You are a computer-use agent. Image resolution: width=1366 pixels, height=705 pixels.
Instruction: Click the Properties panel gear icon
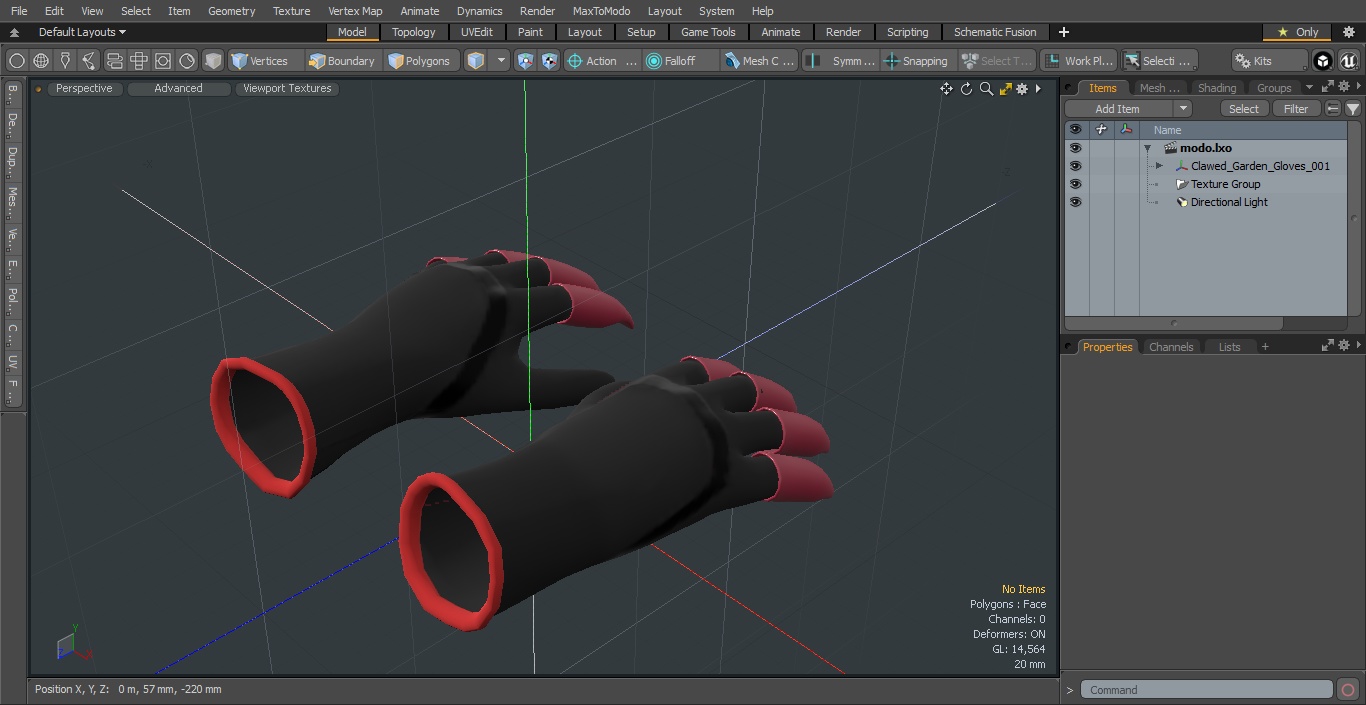coord(1344,345)
